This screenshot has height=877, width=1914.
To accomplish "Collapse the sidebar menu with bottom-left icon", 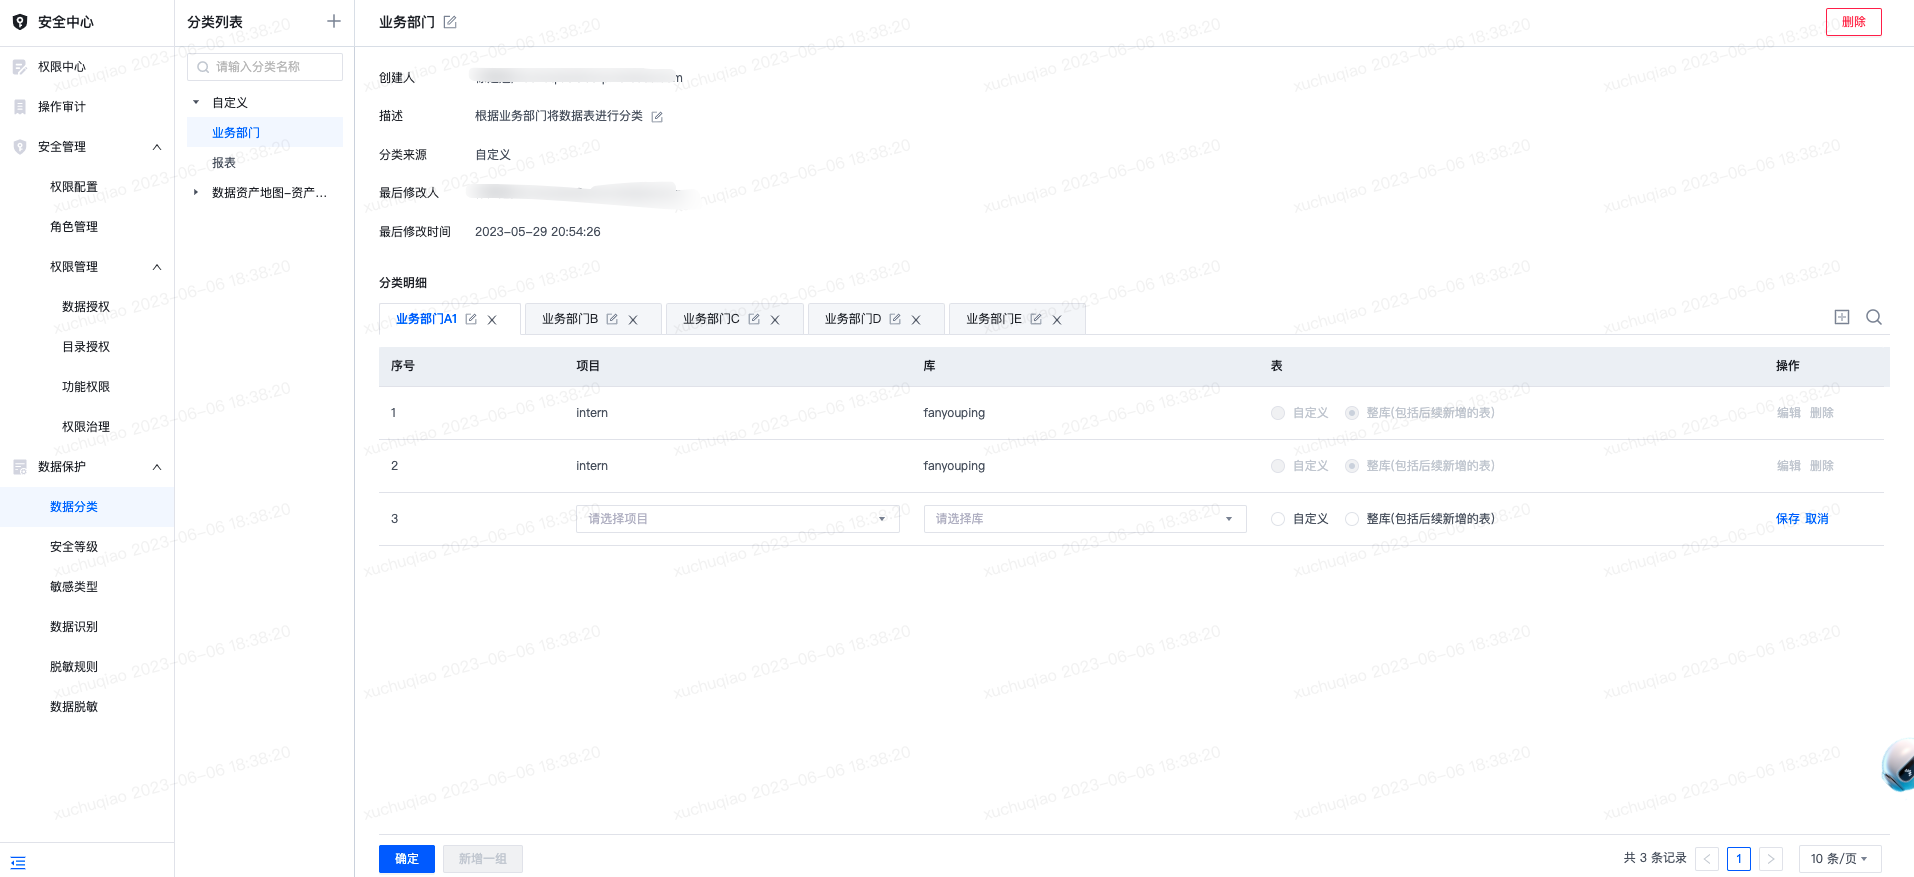I will [x=18, y=863].
